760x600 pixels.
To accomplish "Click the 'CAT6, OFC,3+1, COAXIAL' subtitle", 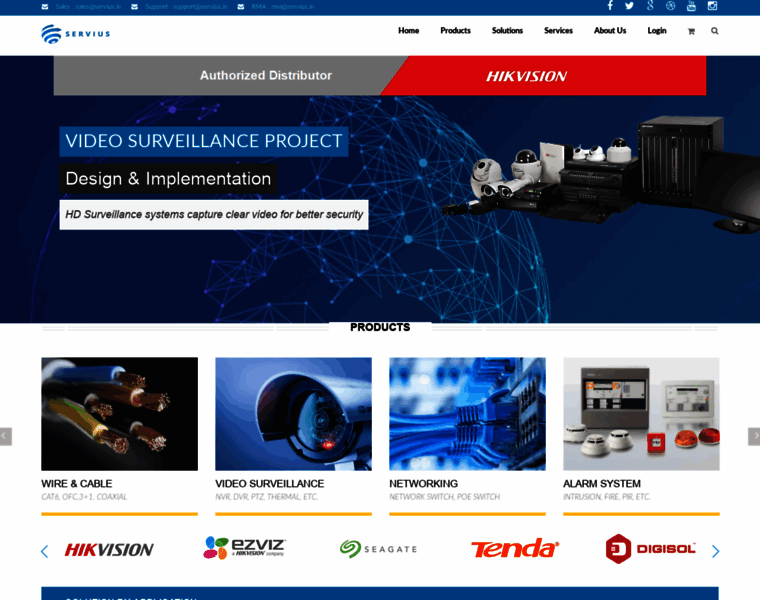I will coord(84,497).
